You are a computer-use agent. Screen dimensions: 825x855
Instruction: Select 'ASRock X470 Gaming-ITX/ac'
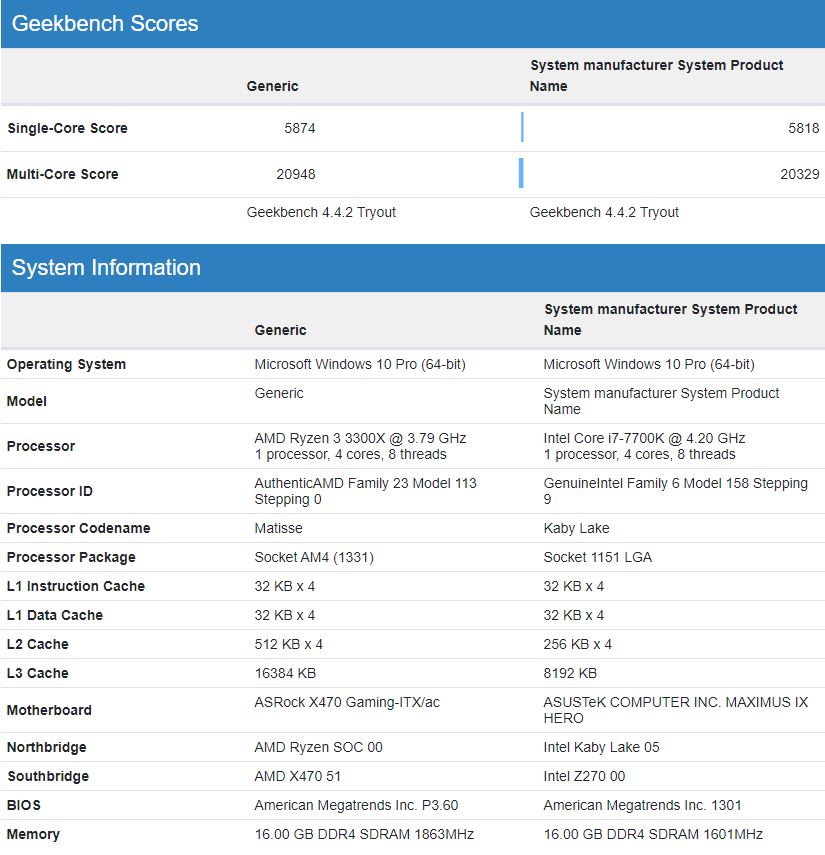pos(347,702)
